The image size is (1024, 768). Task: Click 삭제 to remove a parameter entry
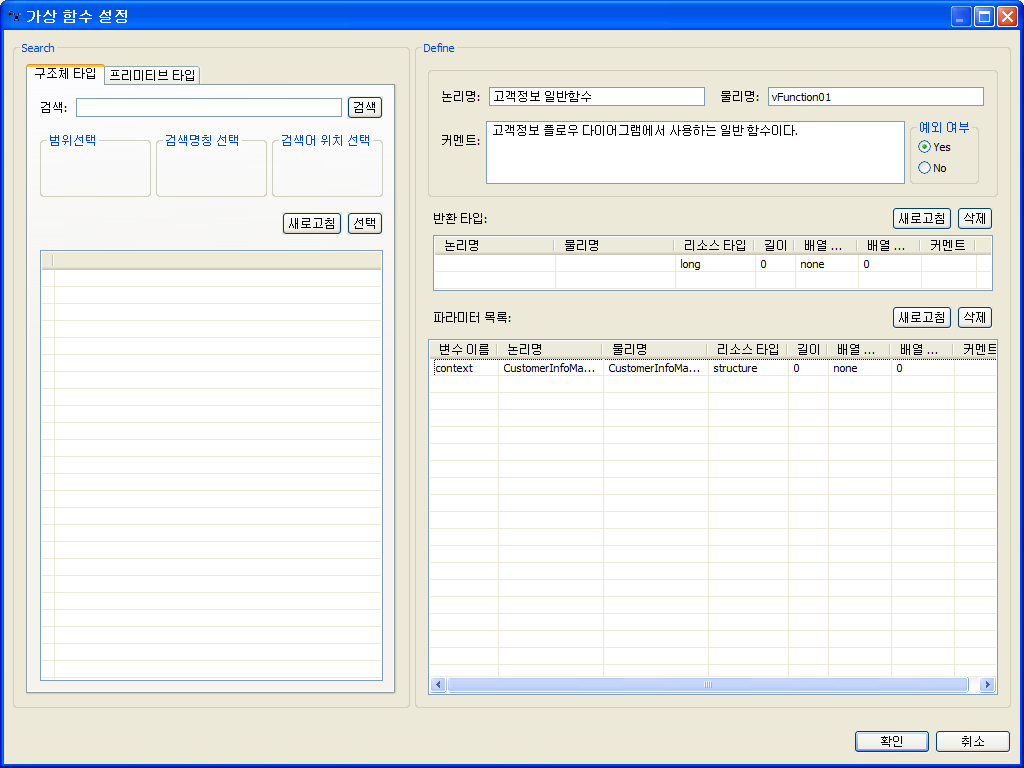[x=973, y=317]
